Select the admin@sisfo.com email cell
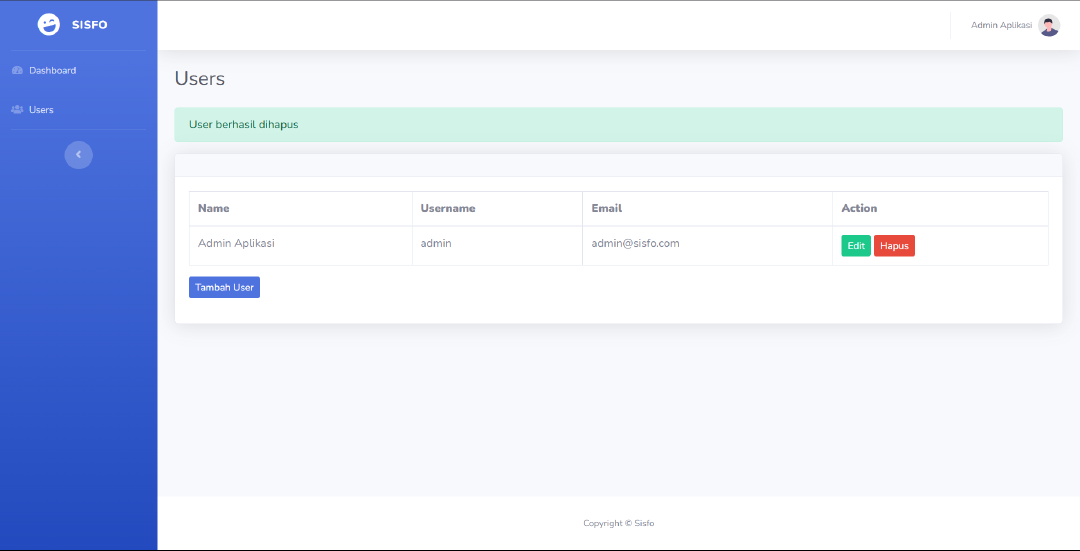This screenshot has height=551, width=1080. [635, 243]
